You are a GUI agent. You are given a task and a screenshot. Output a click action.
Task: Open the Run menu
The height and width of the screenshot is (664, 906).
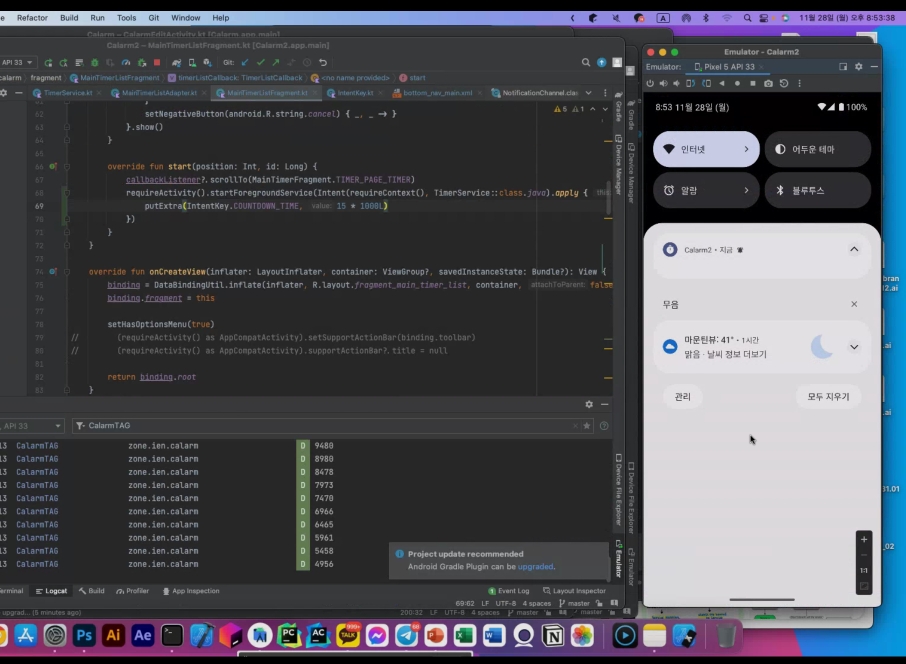97,18
